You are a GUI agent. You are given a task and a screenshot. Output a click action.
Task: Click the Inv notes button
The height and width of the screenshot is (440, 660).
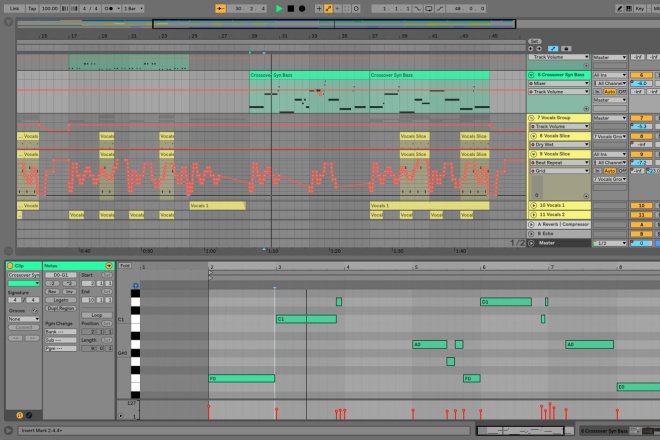[69, 292]
